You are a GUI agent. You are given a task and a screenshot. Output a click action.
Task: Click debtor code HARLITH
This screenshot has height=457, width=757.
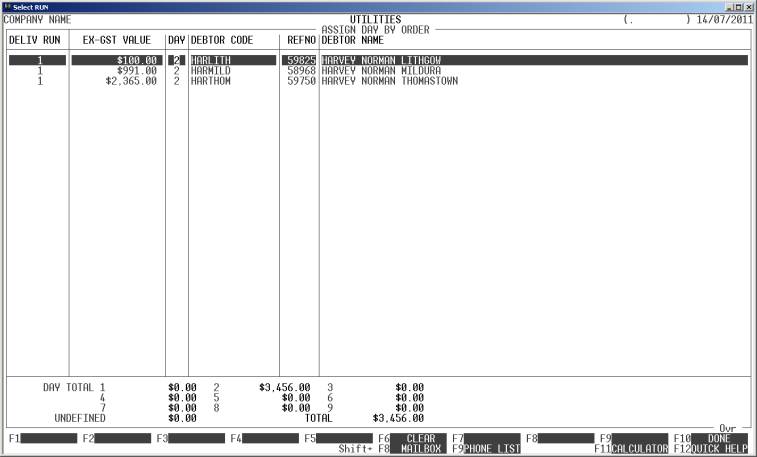pyautogui.click(x=210, y=60)
